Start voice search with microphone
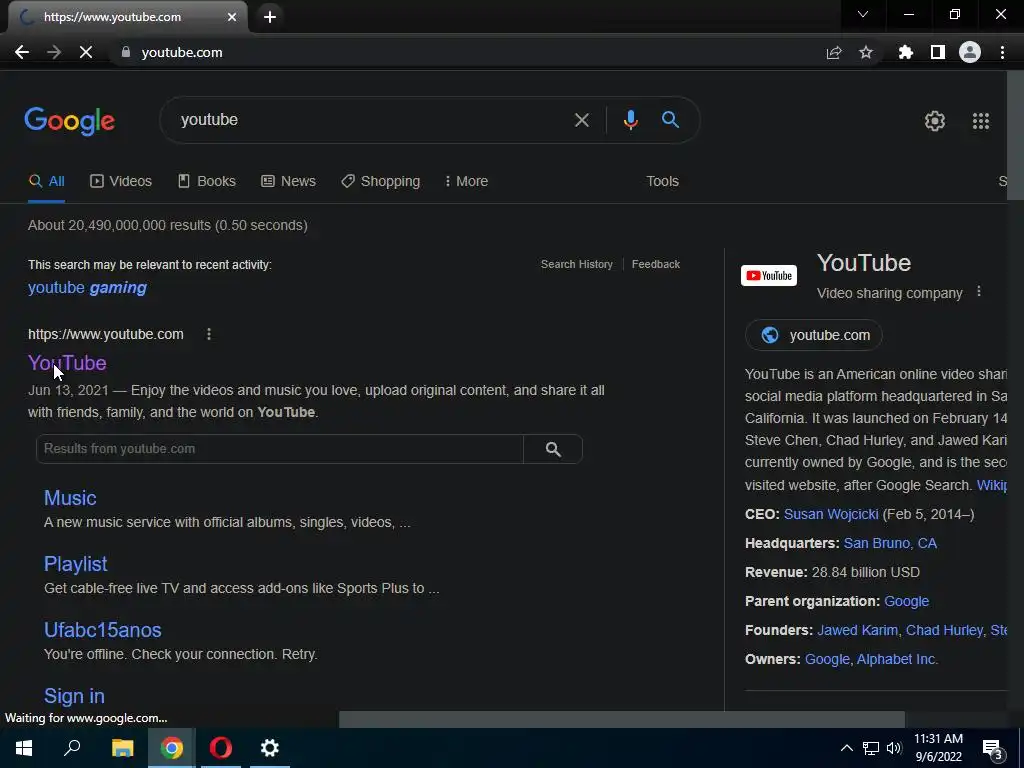 (x=630, y=120)
